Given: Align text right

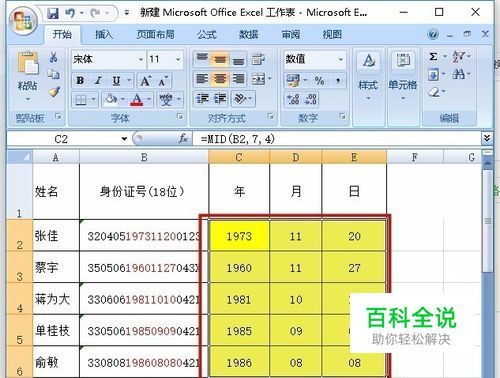Looking at the screenshot, I should point(238,79).
